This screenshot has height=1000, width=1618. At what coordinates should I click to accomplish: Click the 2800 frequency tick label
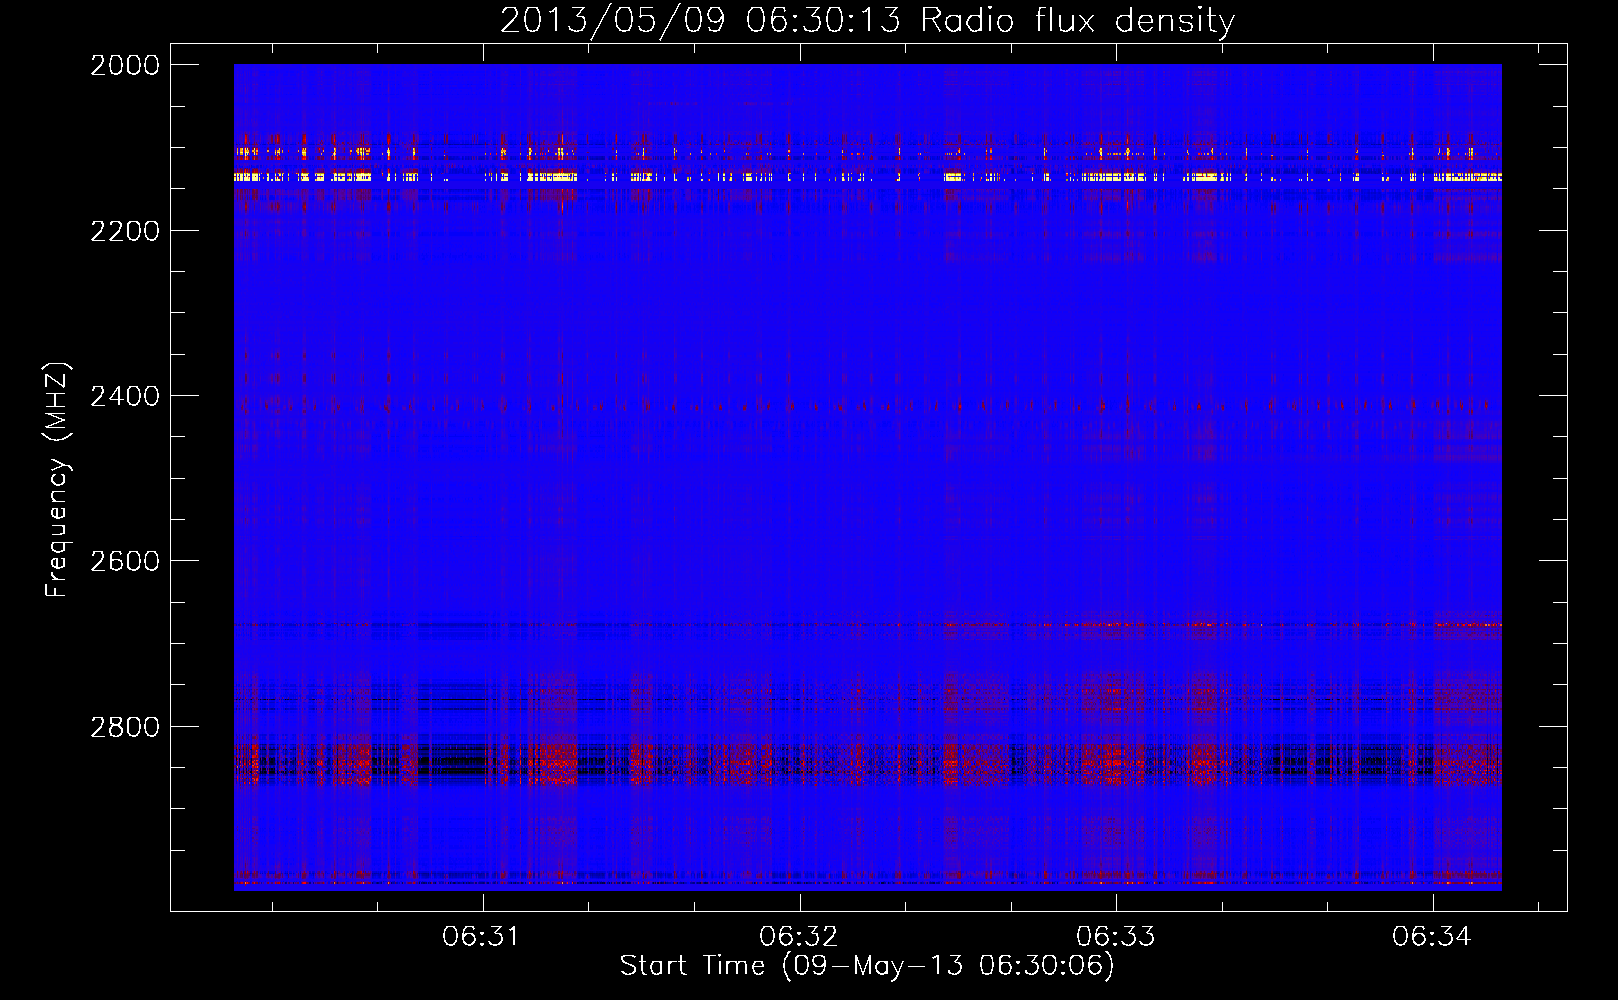pyautogui.click(x=125, y=727)
